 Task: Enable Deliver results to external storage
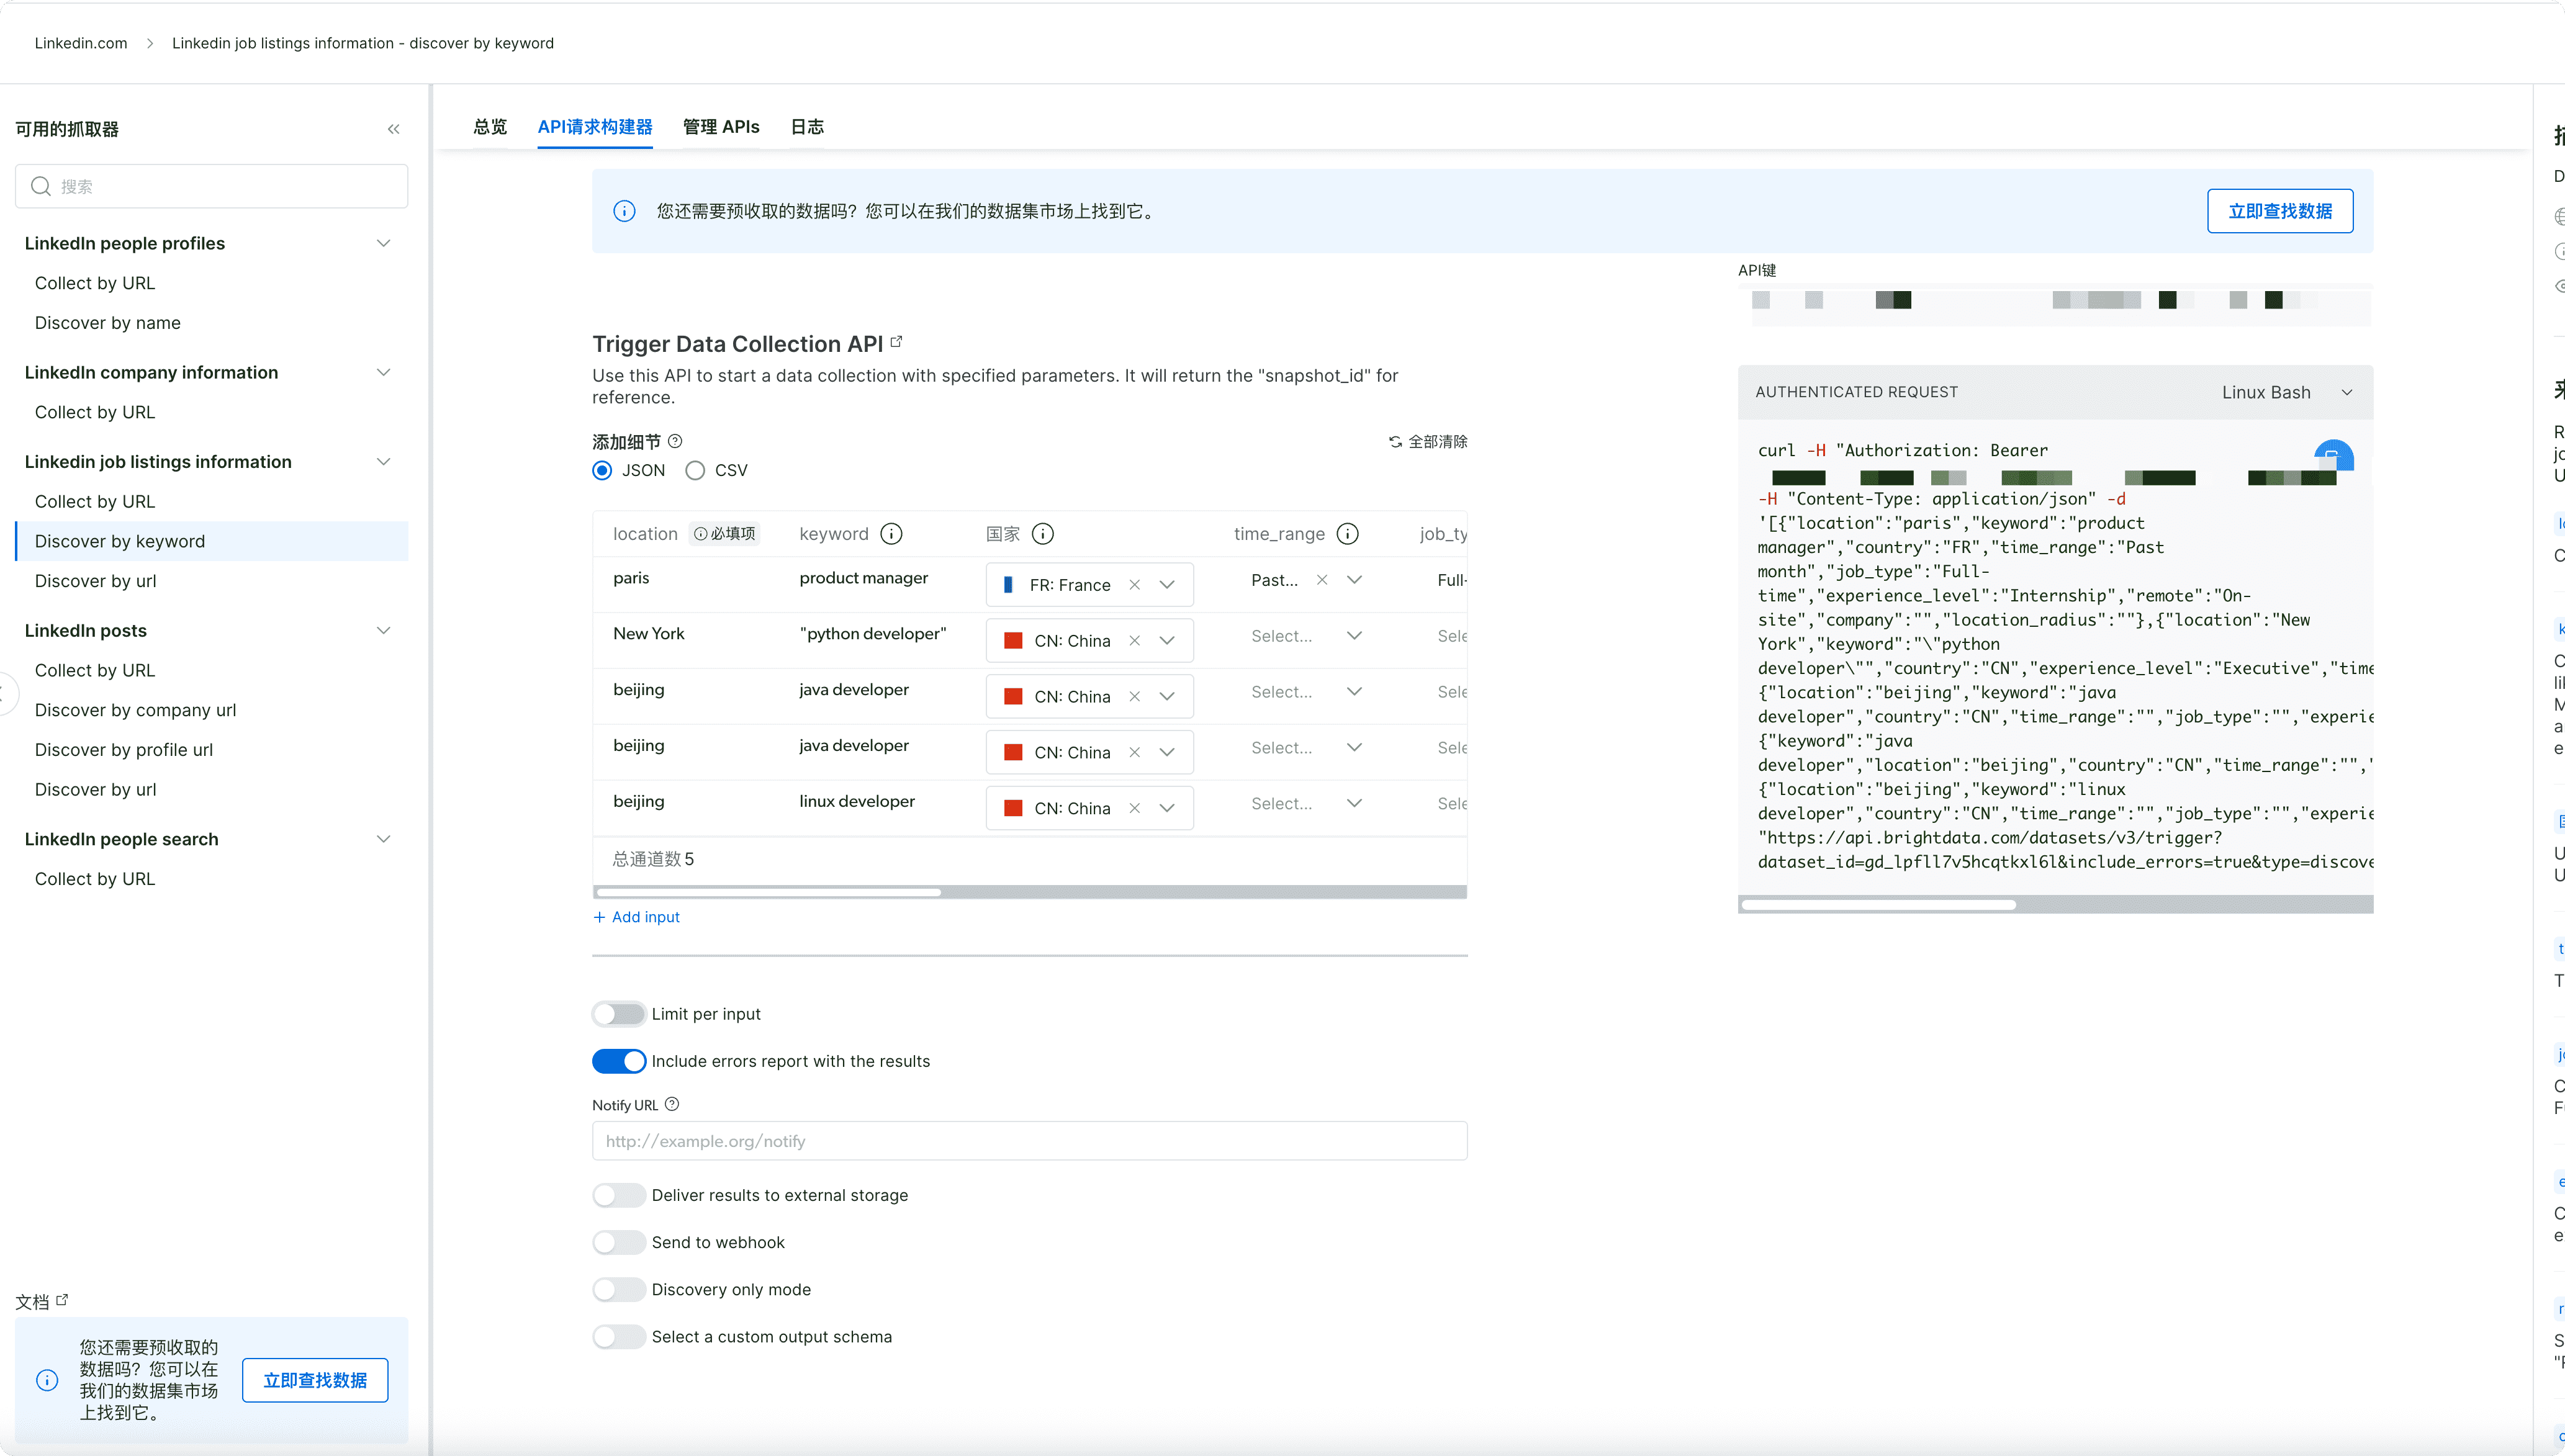pos(618,1195)
